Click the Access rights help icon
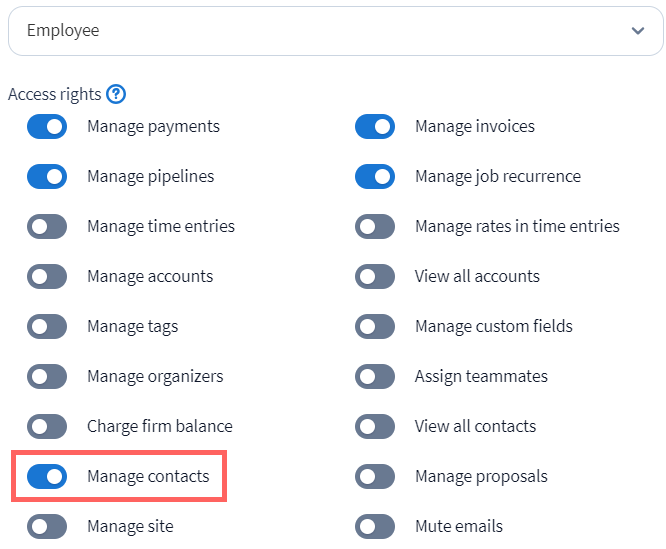This screenshot has height=549, width=666. pos(116,95)
